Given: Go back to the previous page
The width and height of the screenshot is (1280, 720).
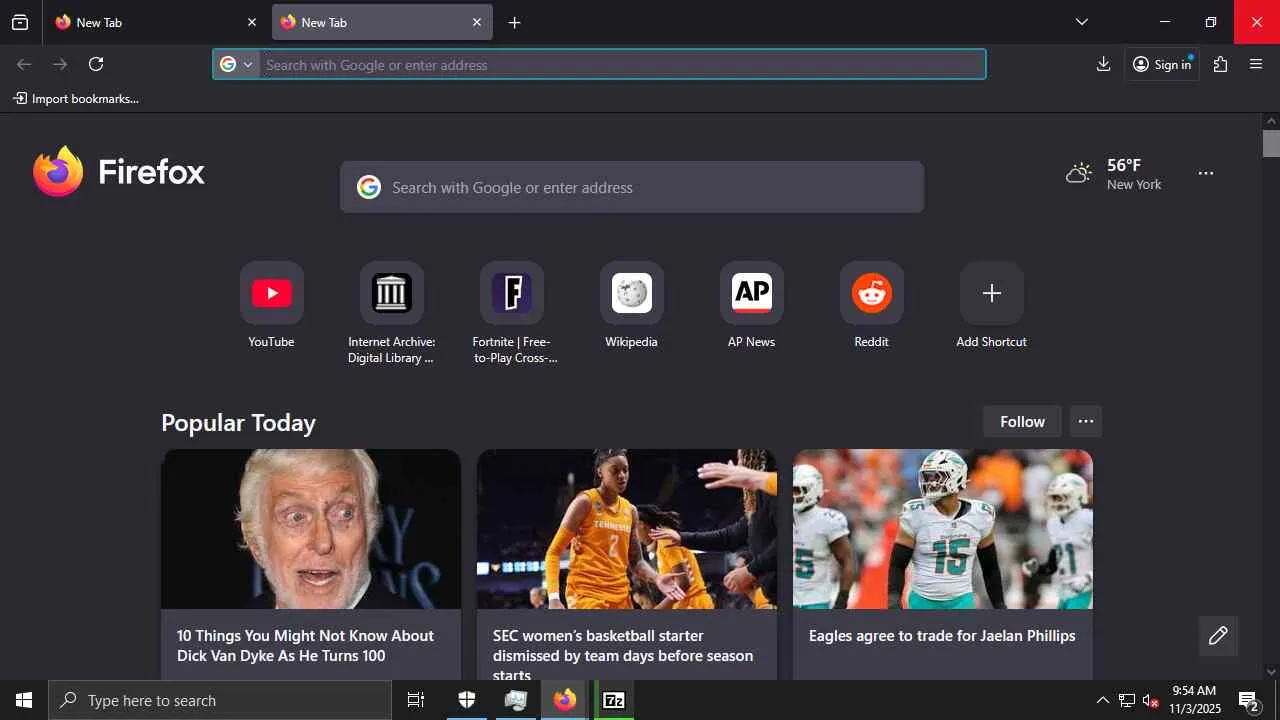Looking at the screenshot, I should coord(24,64).
